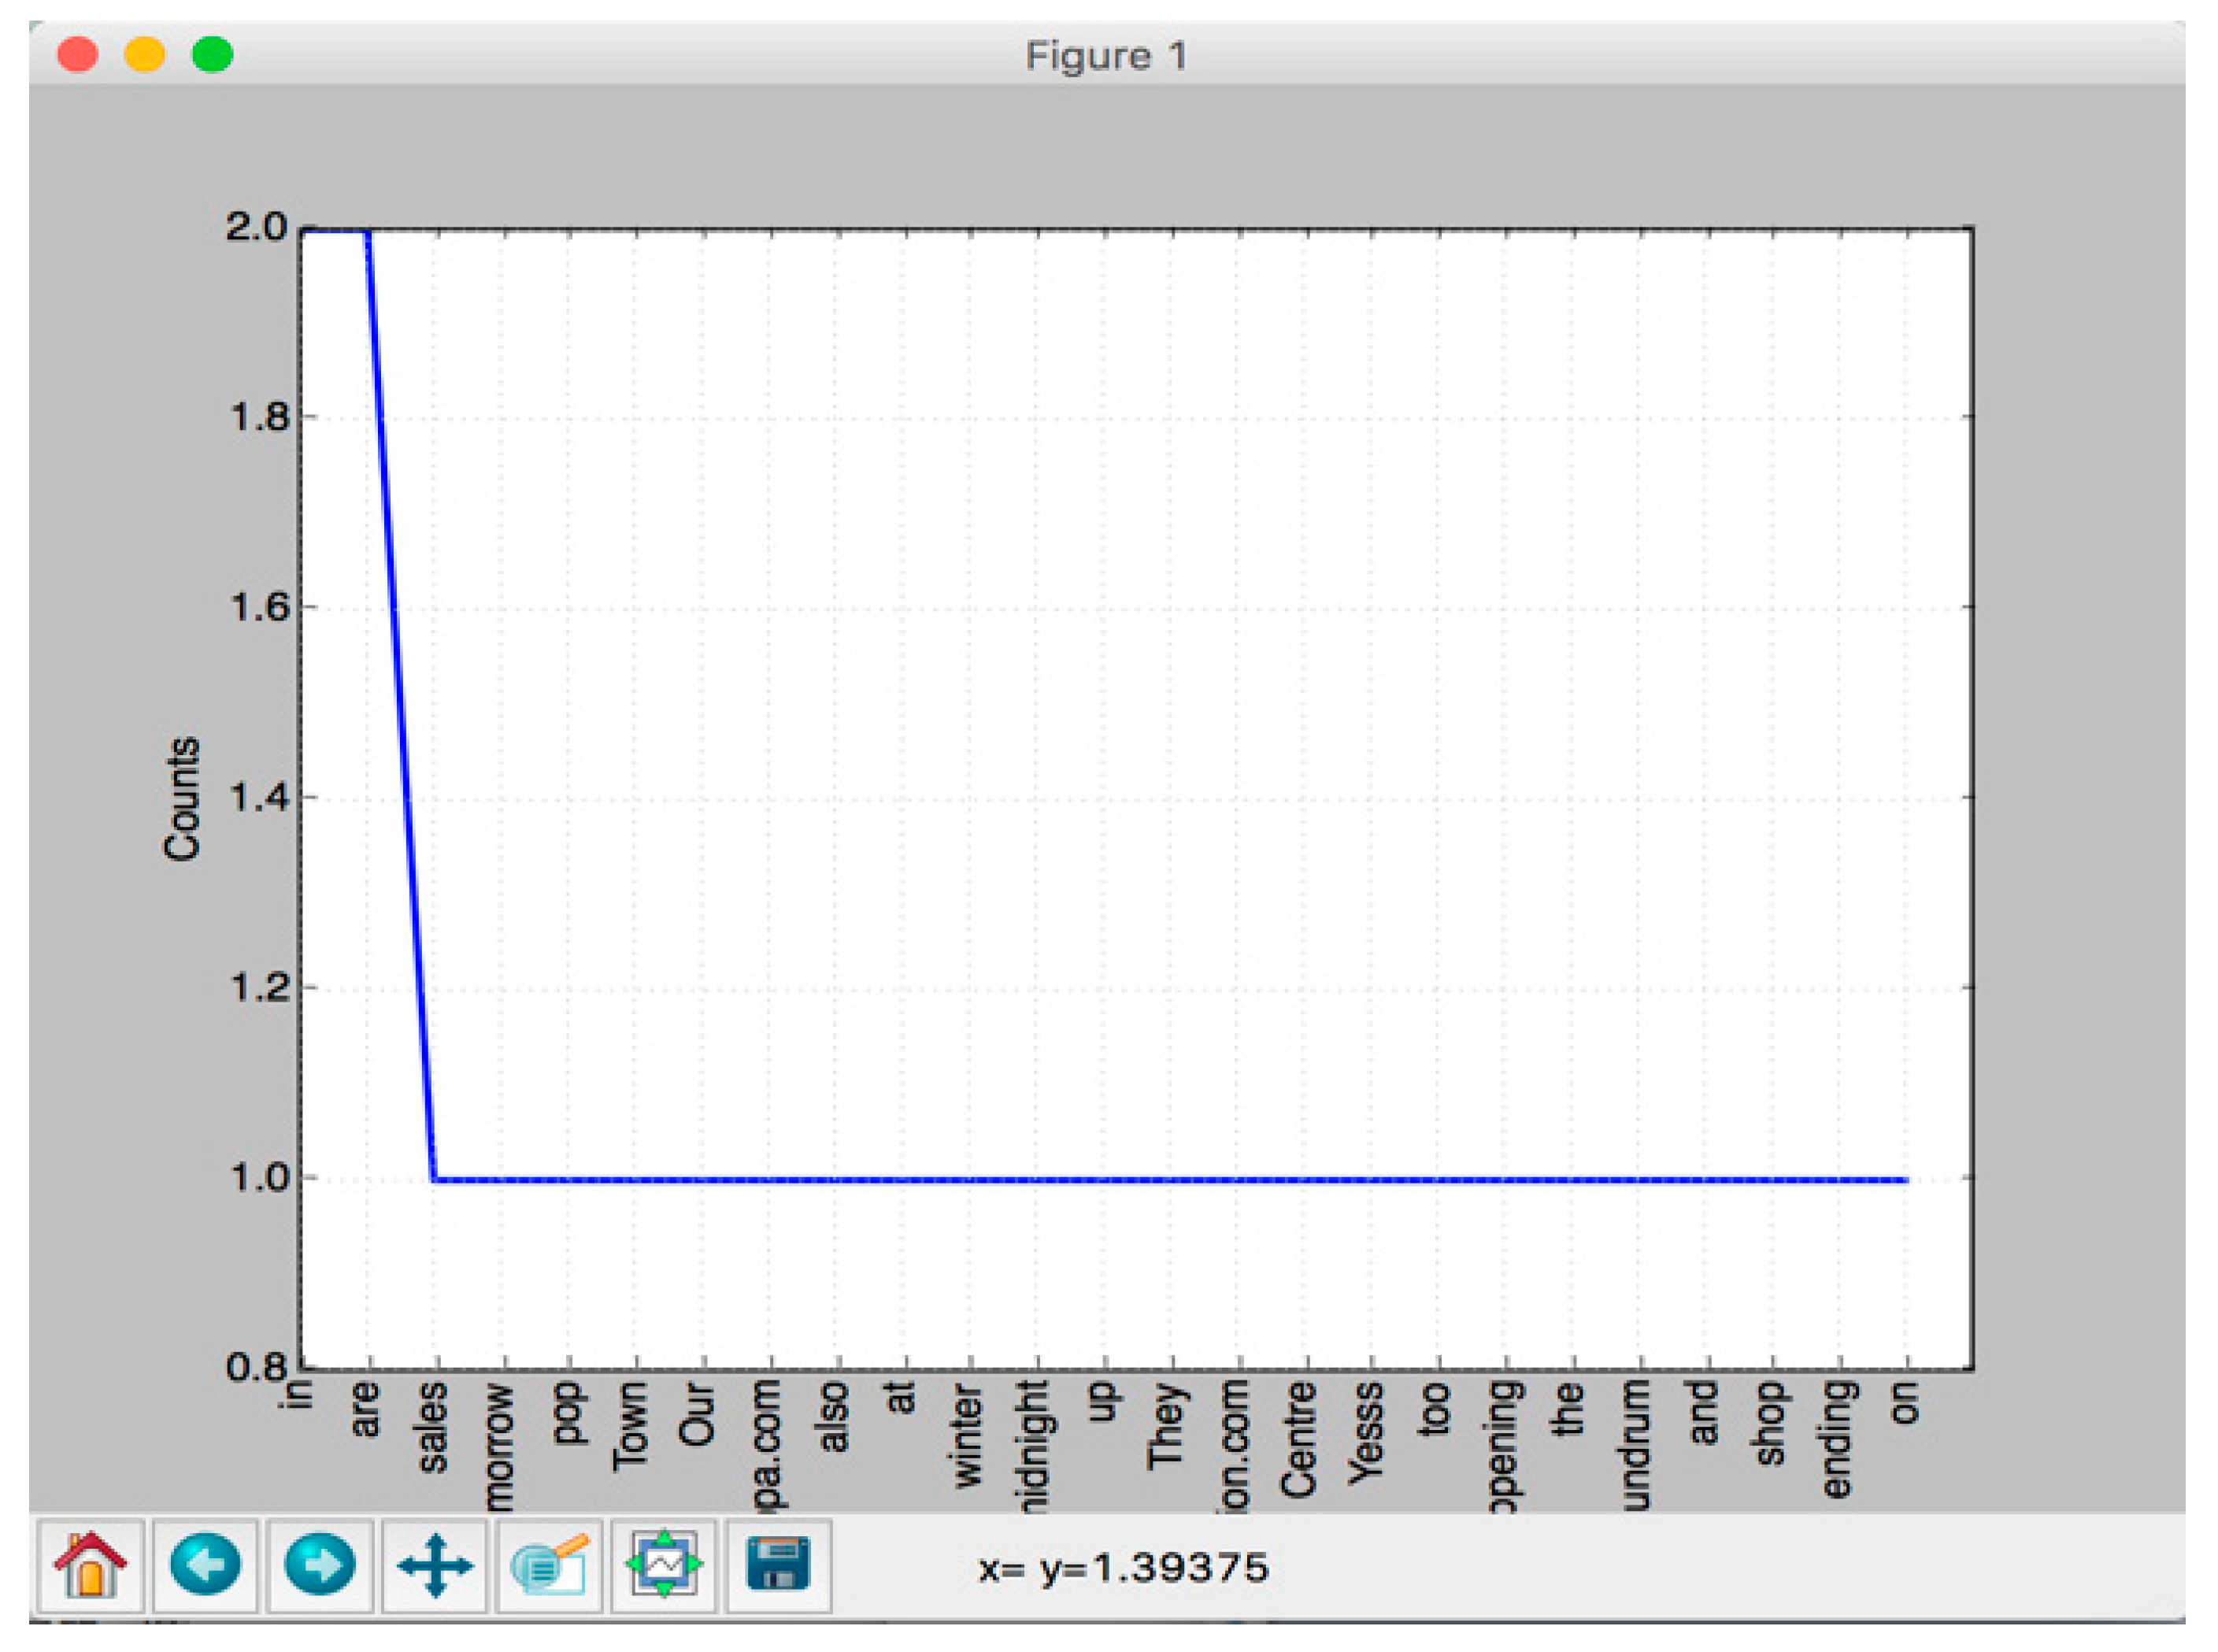This screenshot has height=1652, width=2218.
Task: Click the red close window button
Action: tap(78, 54)
